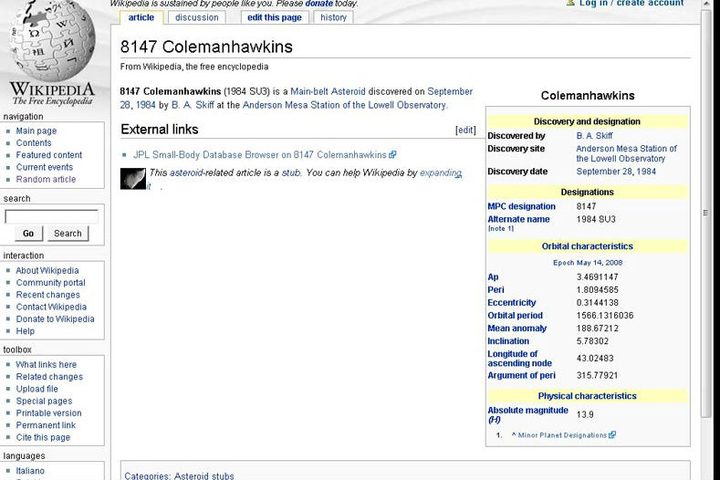Click Absolute magnitude (H) label

coord(528,415)
